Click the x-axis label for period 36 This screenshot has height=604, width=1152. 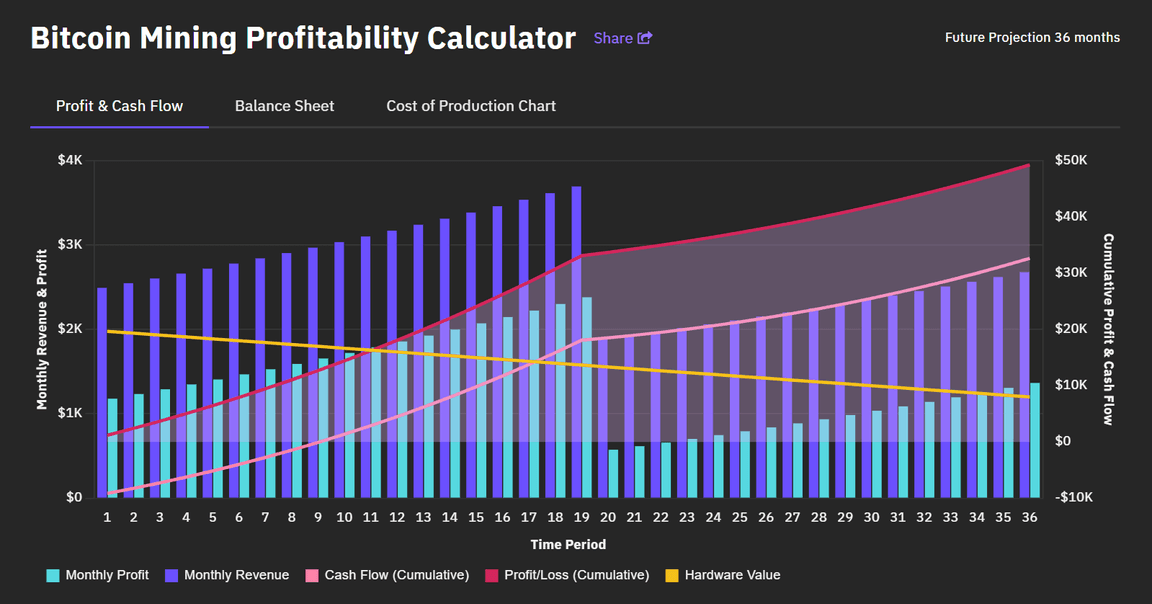point(1029,517)
